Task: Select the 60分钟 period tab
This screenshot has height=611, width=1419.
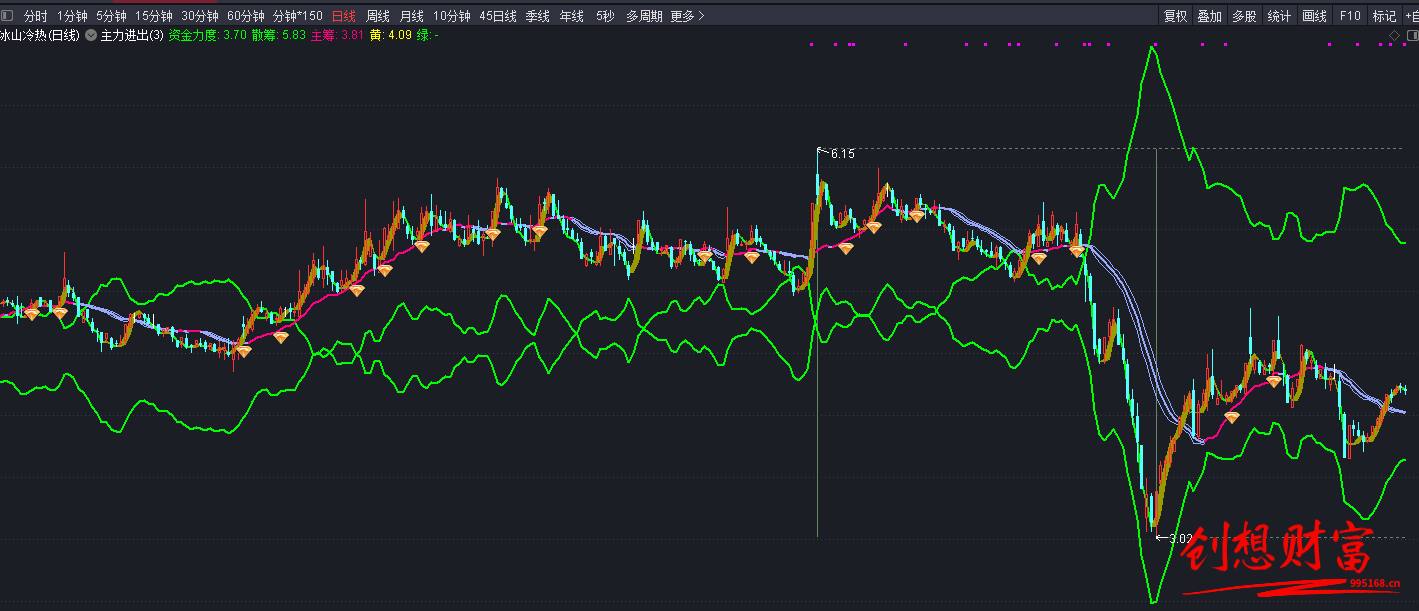Action: click(x=246, y=16)
